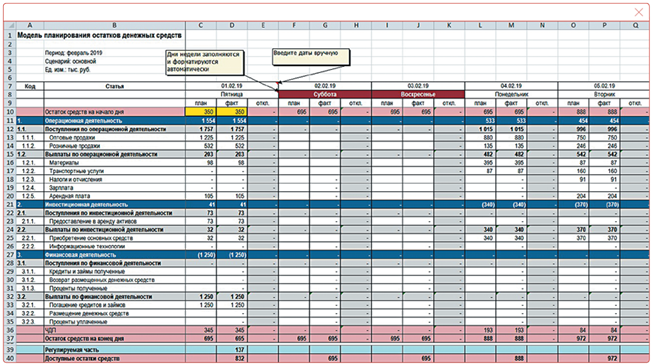The image size is (653, 364).
Task: Select column L header
Action: tap(480, 25)
